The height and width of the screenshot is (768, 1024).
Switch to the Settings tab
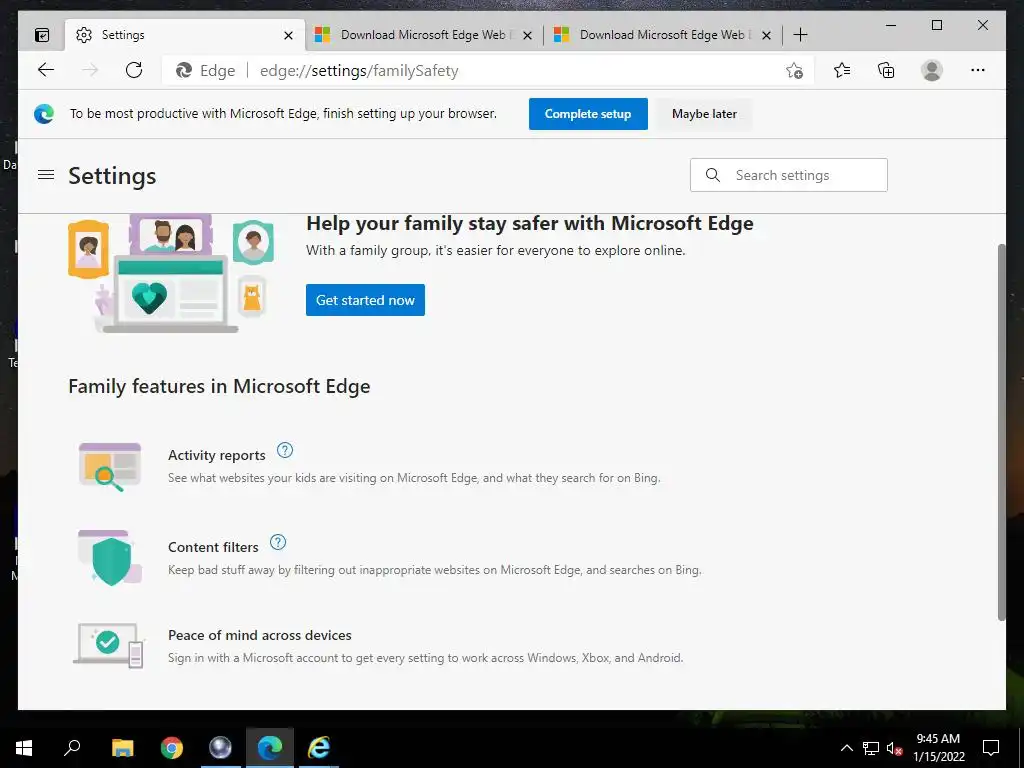click(185, 35)
